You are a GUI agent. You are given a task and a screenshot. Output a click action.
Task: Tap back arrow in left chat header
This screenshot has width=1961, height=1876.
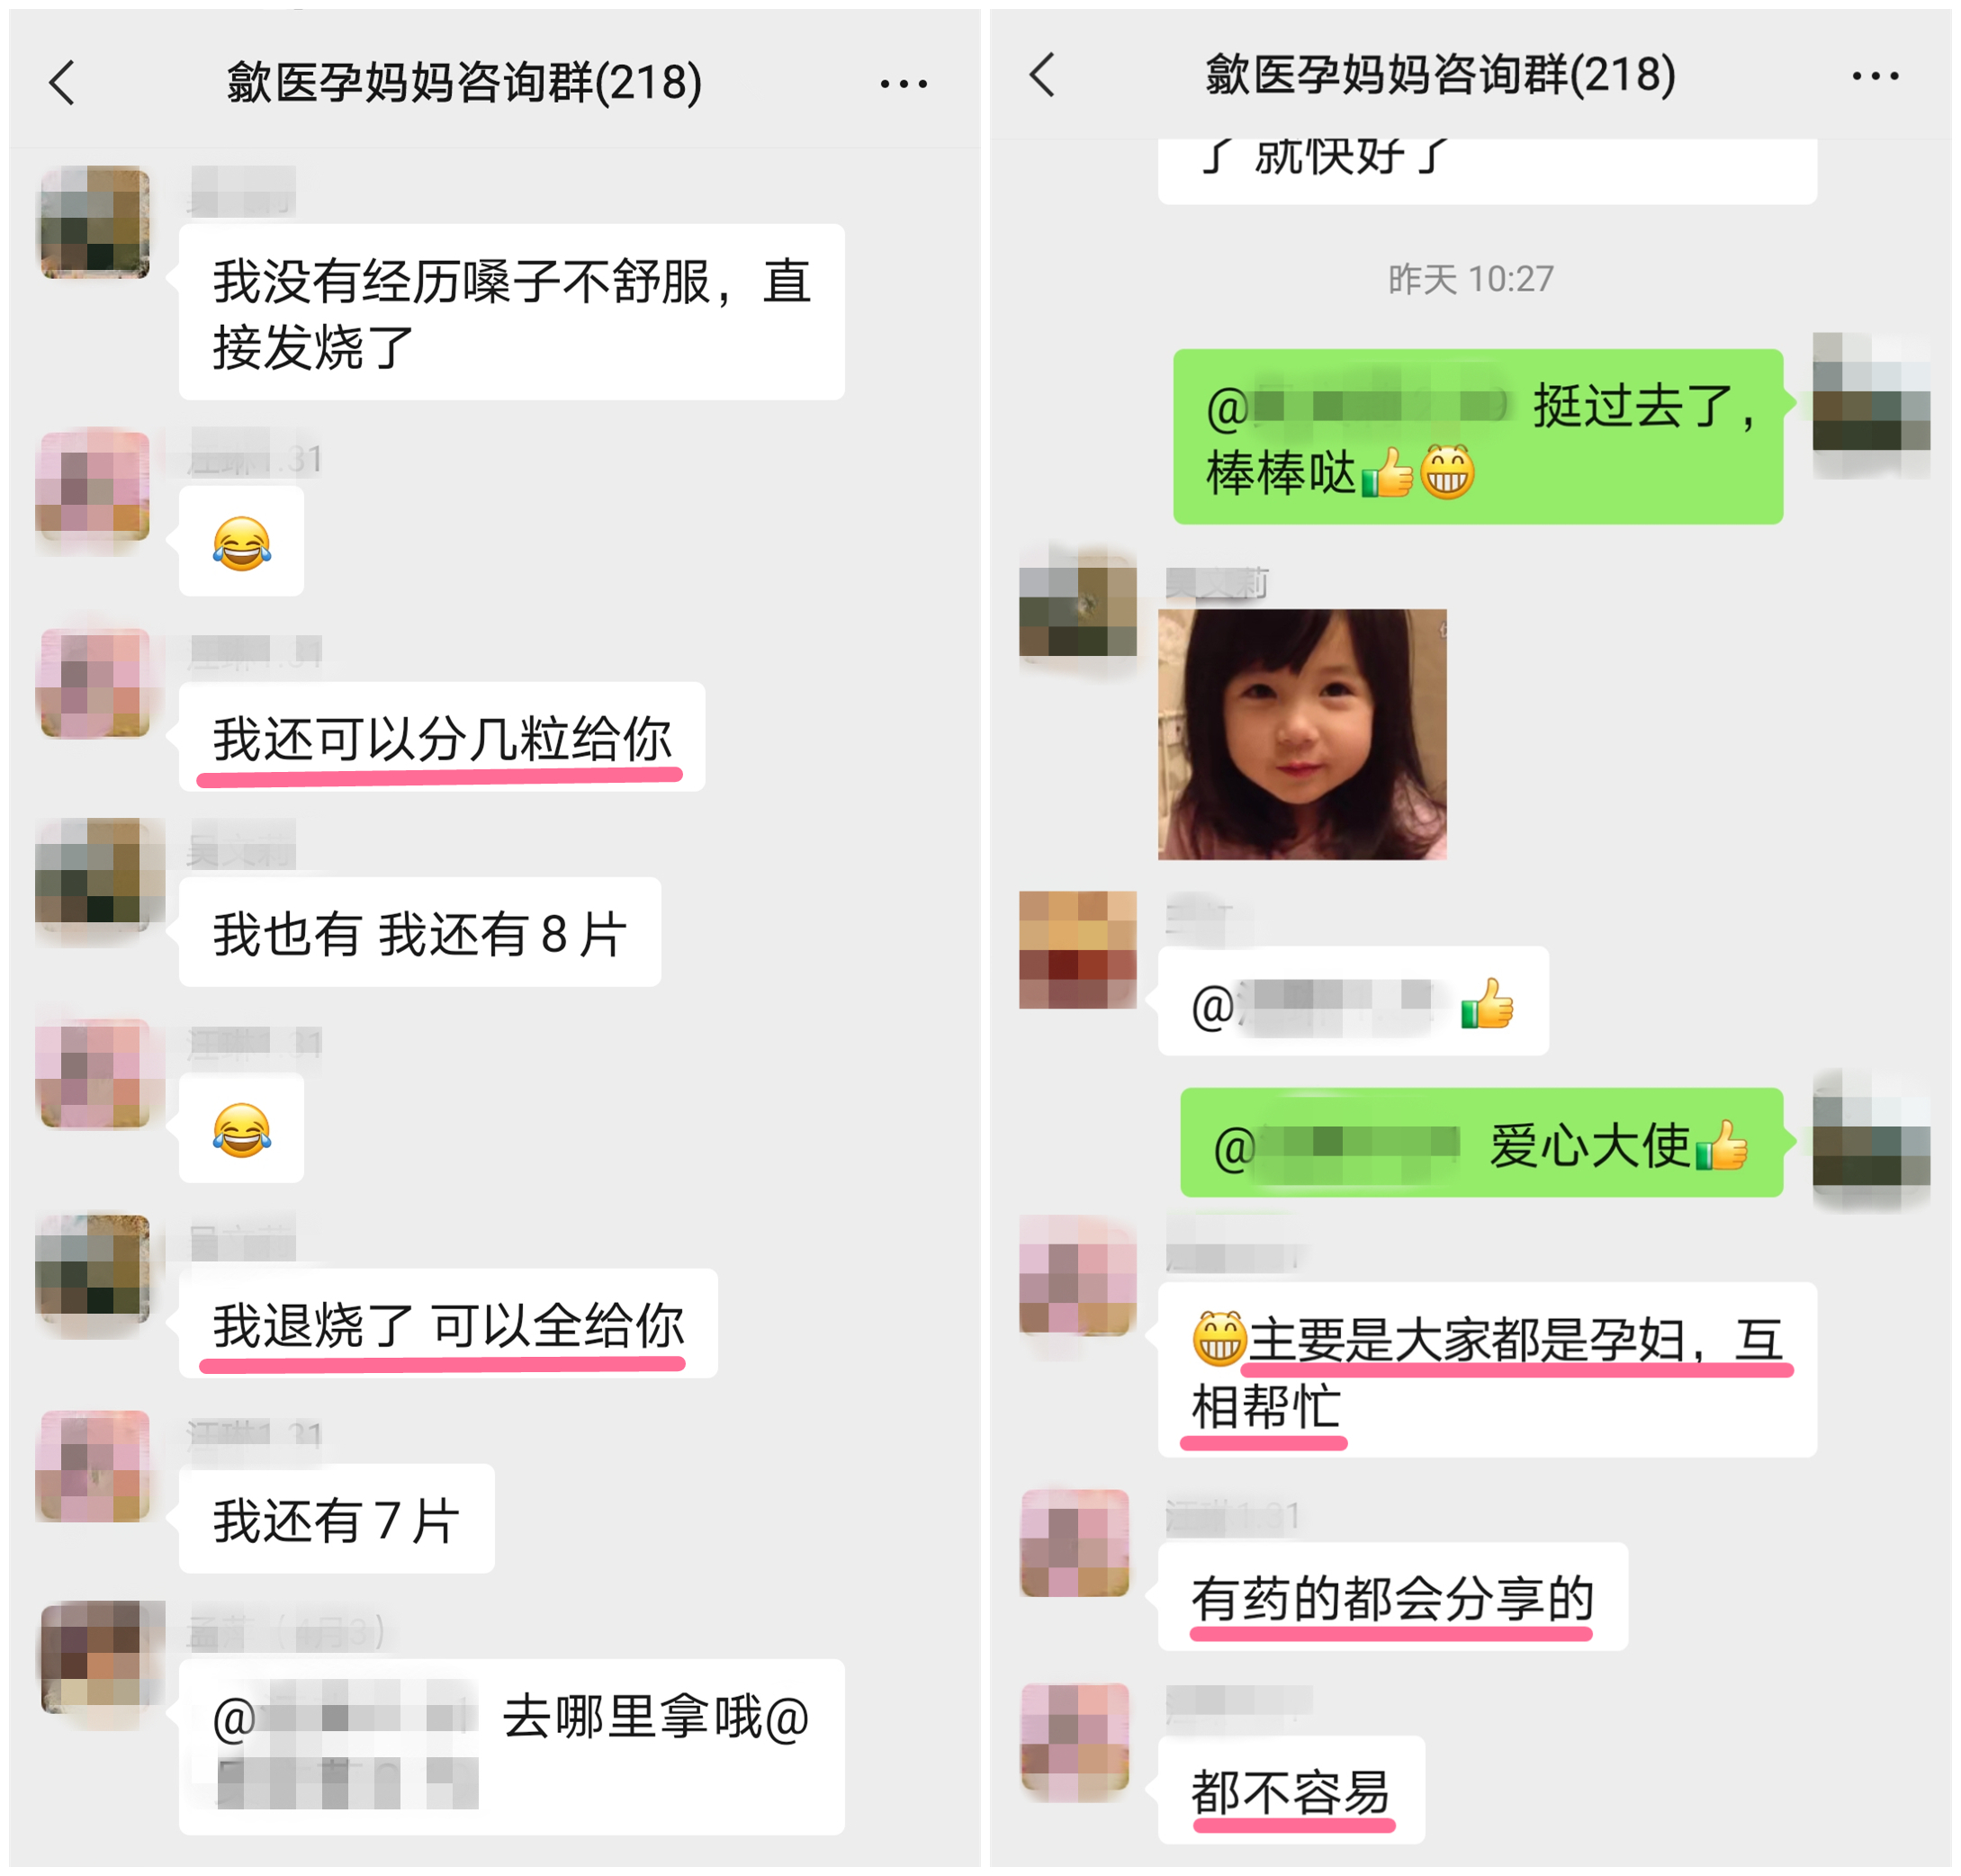[x=62, y=82]
